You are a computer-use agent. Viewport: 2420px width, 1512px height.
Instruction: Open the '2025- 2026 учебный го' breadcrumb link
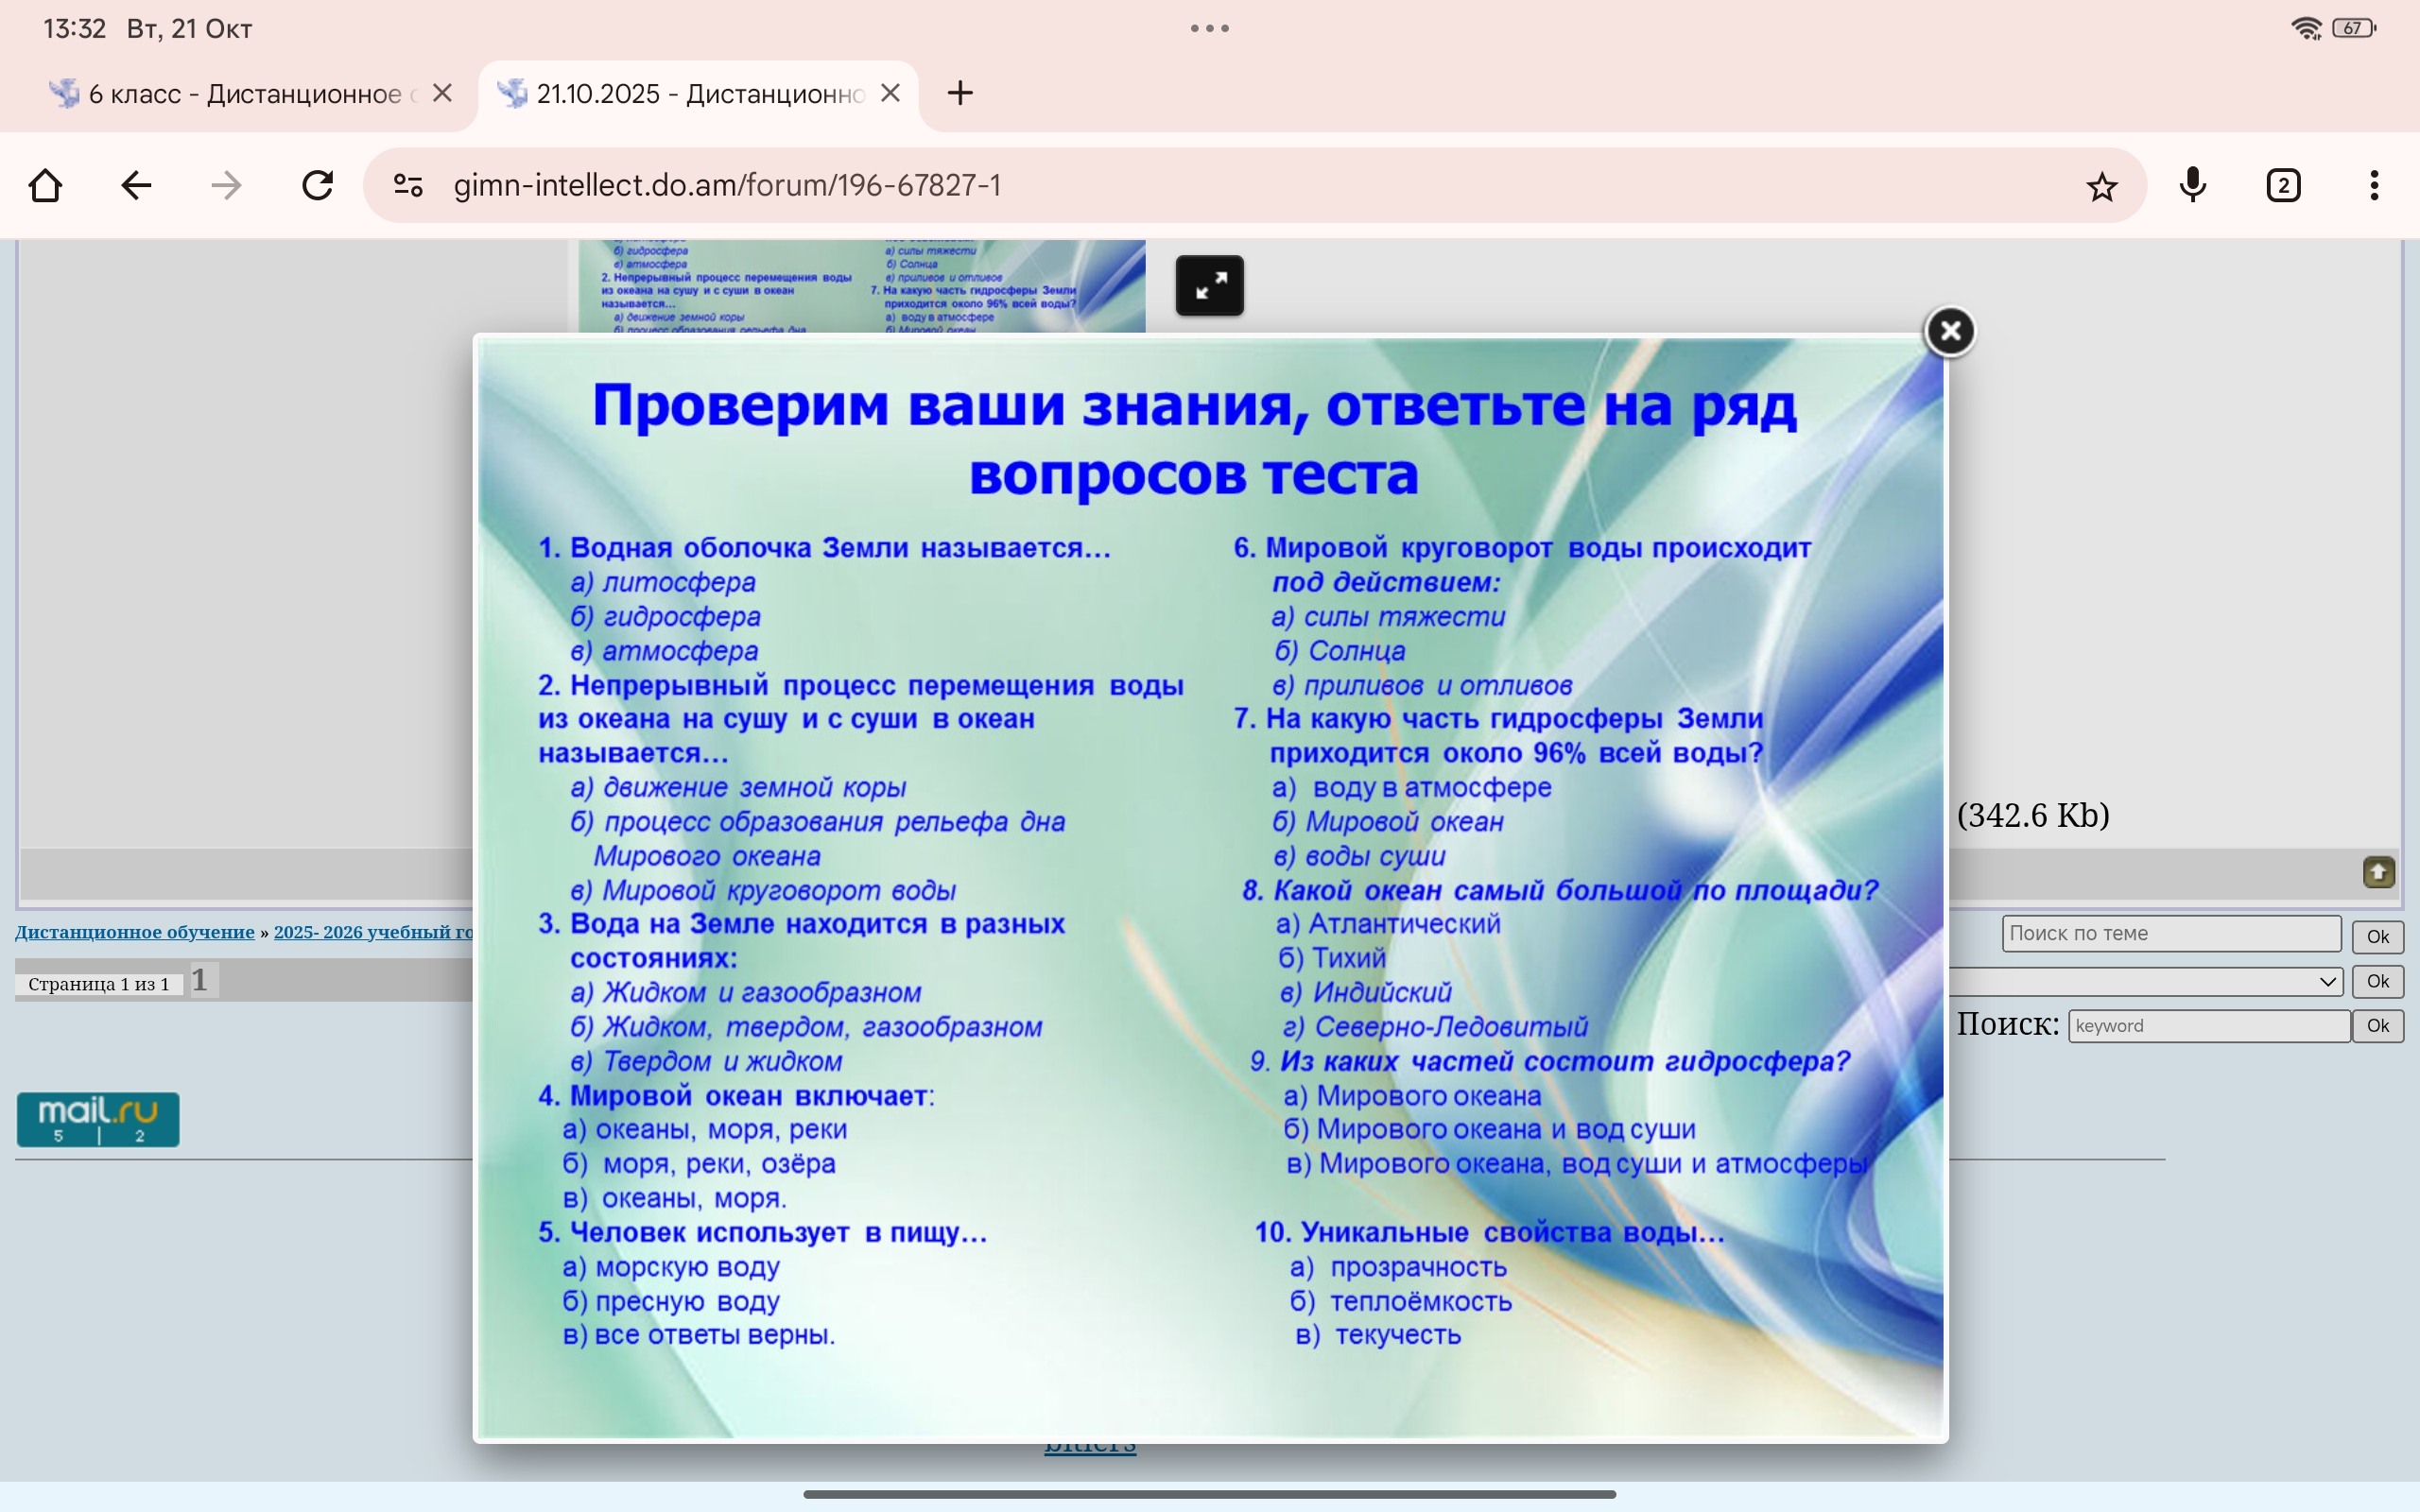(373, 932)
